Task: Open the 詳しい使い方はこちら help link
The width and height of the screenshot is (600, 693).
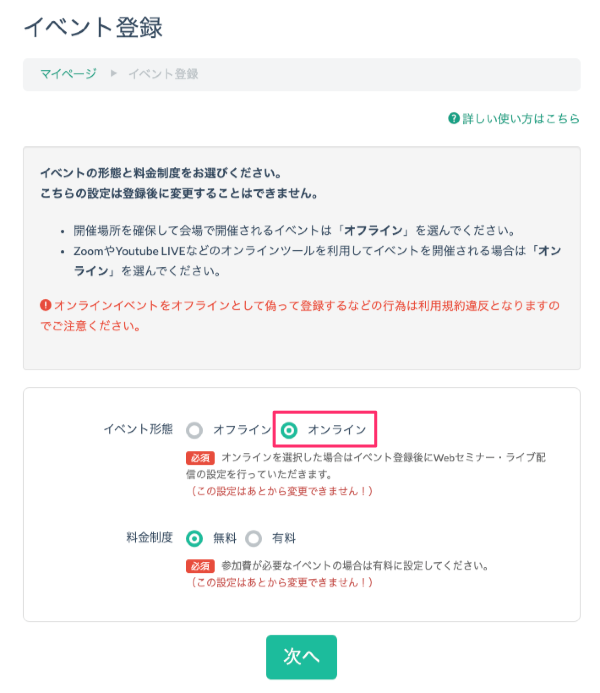Action: pyautogui.click(x=521, y=118)
